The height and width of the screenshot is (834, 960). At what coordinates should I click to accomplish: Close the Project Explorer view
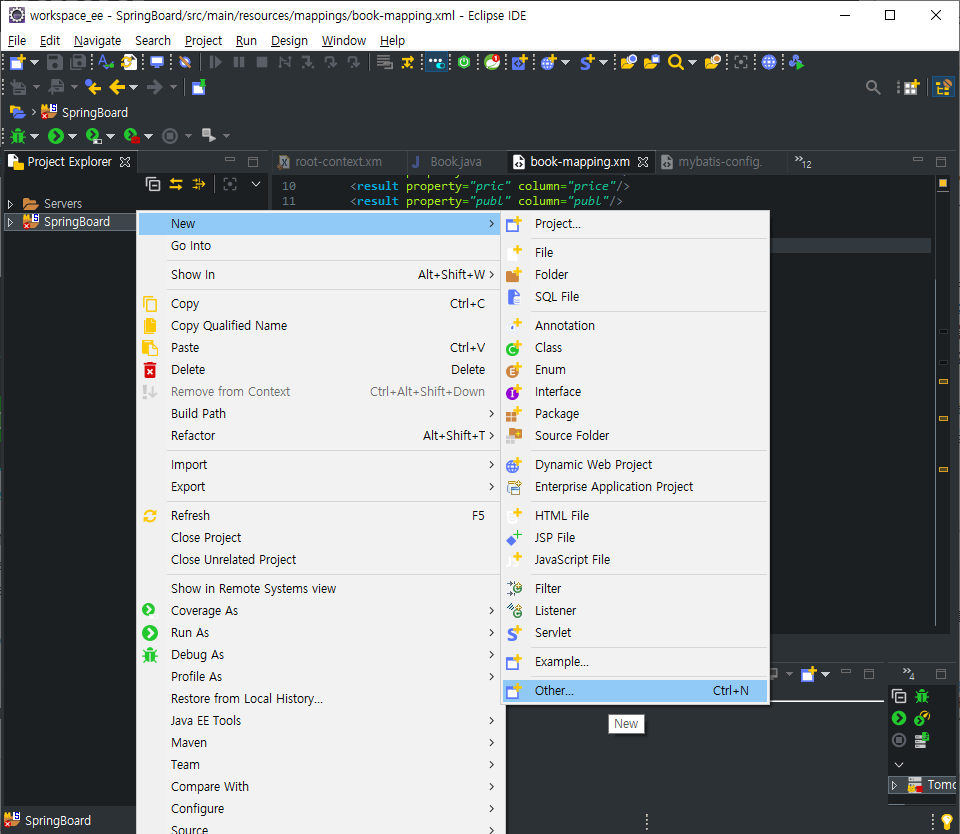[125, 162]
